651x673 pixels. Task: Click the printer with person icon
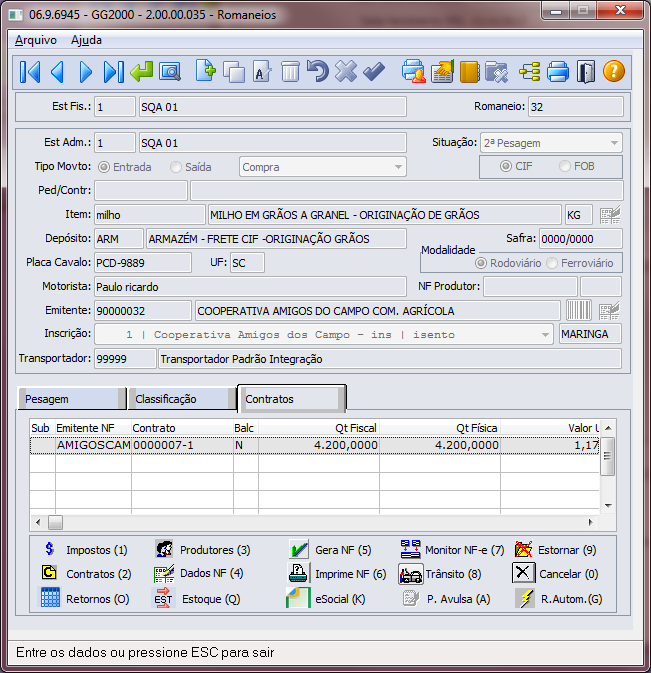tap(414, 71)
